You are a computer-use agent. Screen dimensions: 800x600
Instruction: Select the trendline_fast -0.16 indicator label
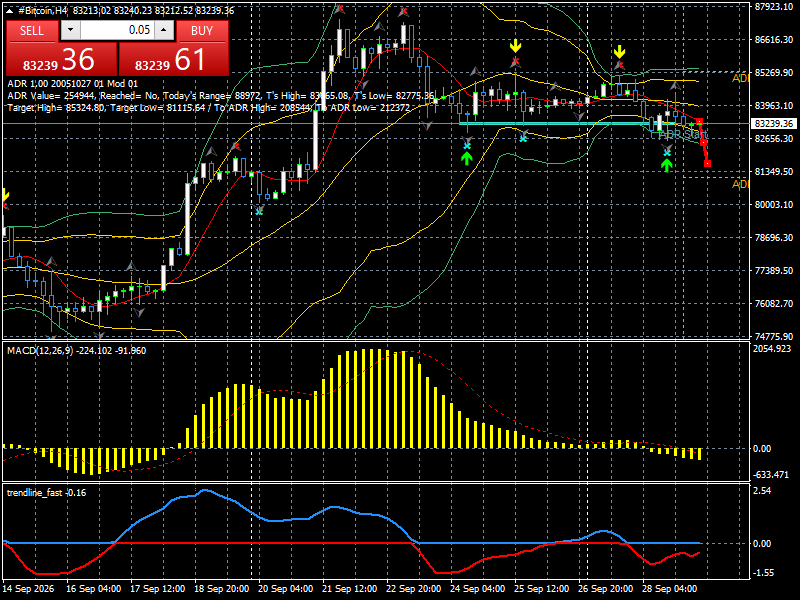point(46,493)
